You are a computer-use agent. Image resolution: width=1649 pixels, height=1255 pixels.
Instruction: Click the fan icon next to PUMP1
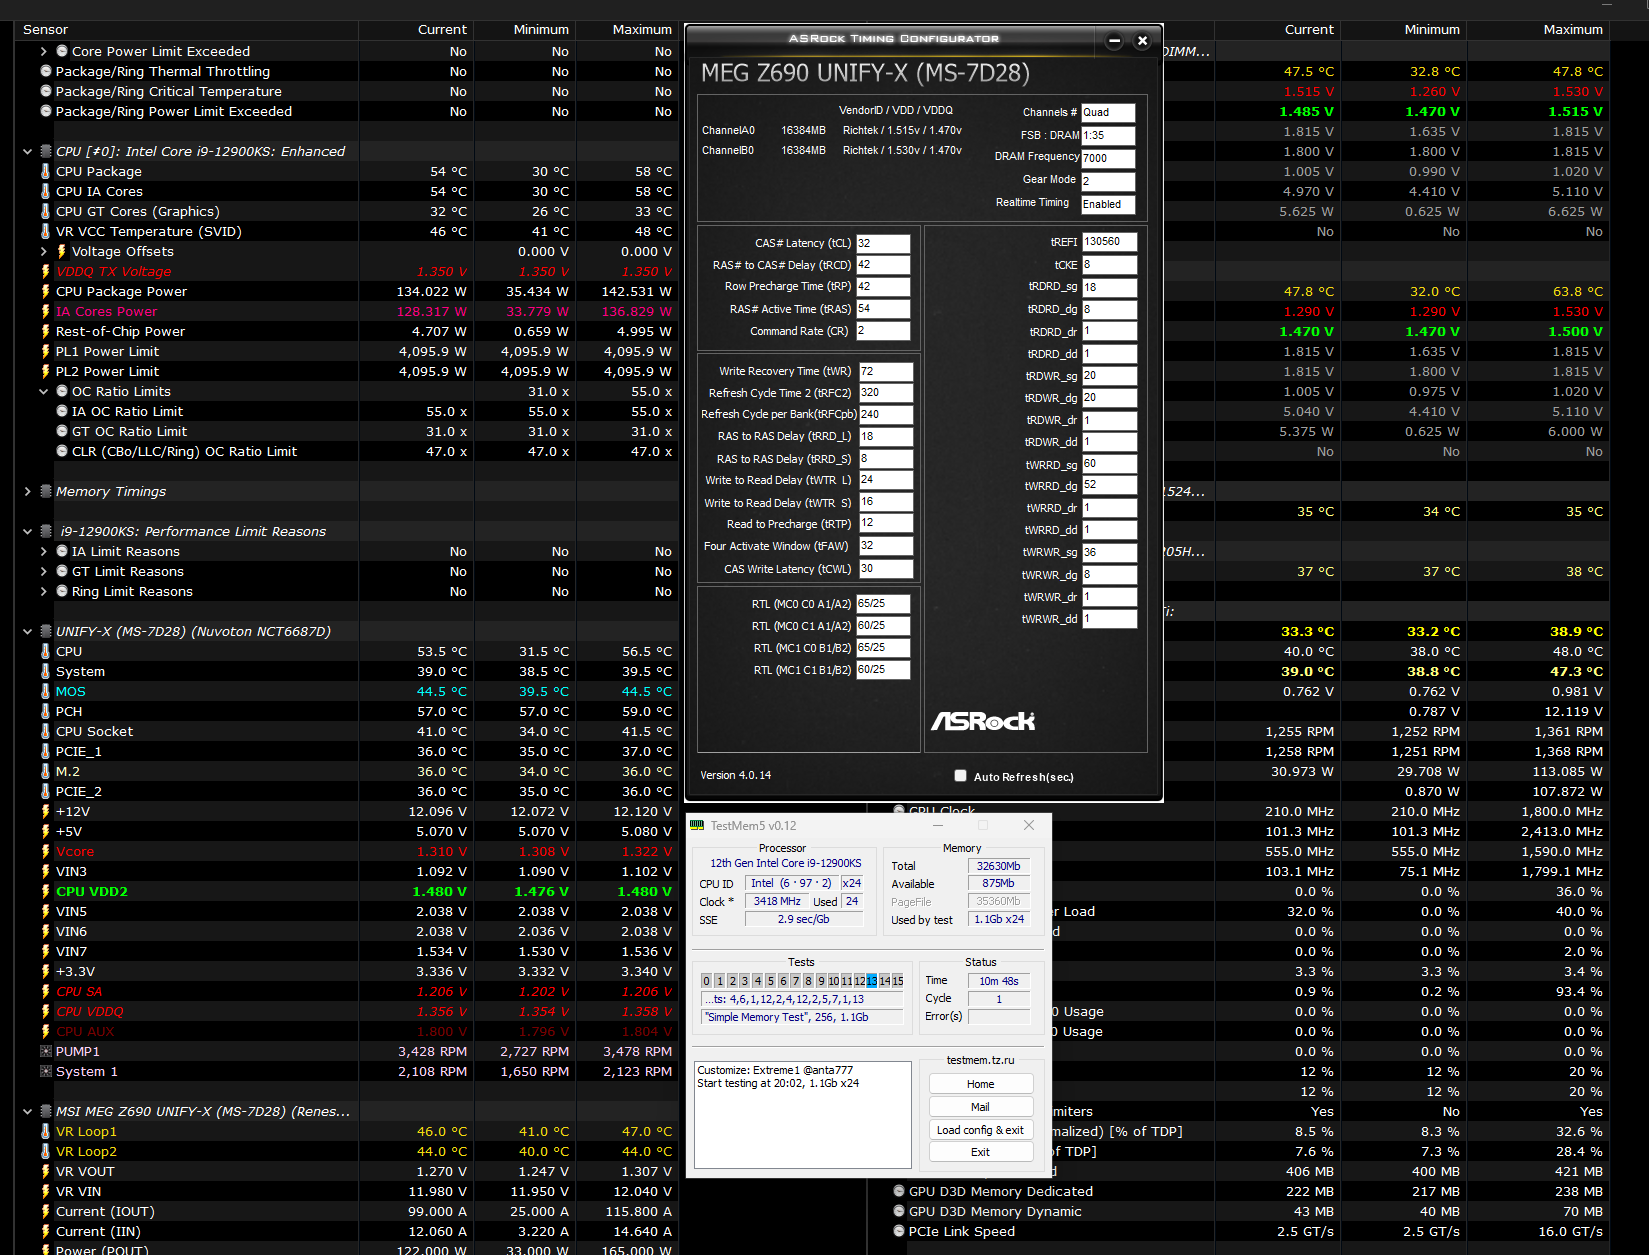[x=46, y=1051]
